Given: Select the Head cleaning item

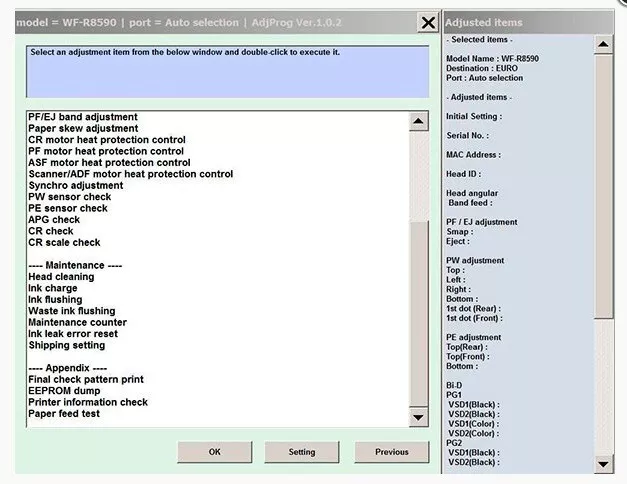Looking at the screenshot, I should [61, 277].
